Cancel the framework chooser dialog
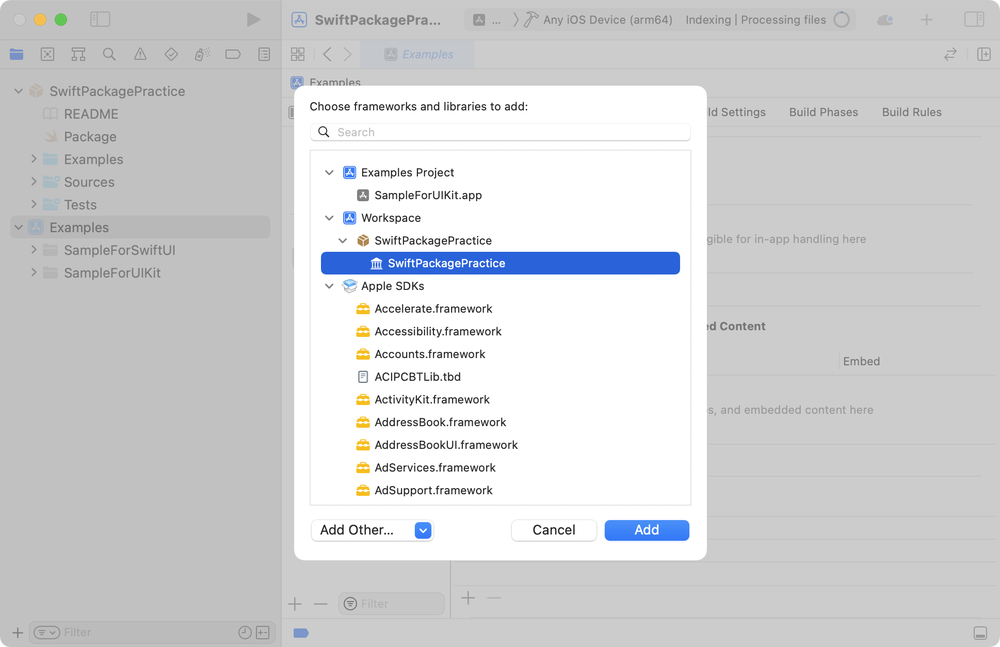The height and width of the screenshot is (647, 1000). [x=553, y=530]
